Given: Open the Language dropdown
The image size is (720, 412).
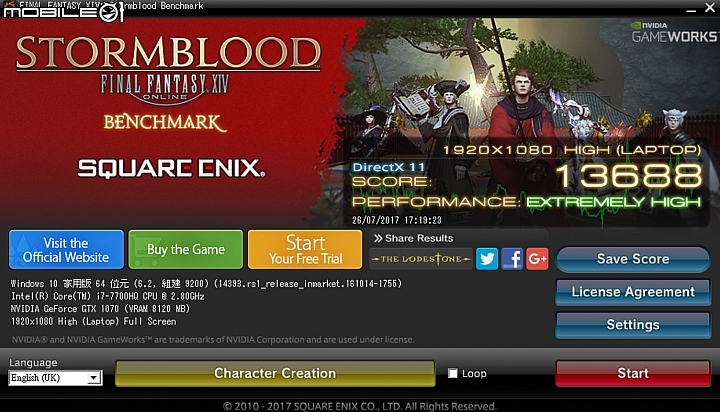Looking at the screenshot, I should pyautogui.click(x=55, y=378).
